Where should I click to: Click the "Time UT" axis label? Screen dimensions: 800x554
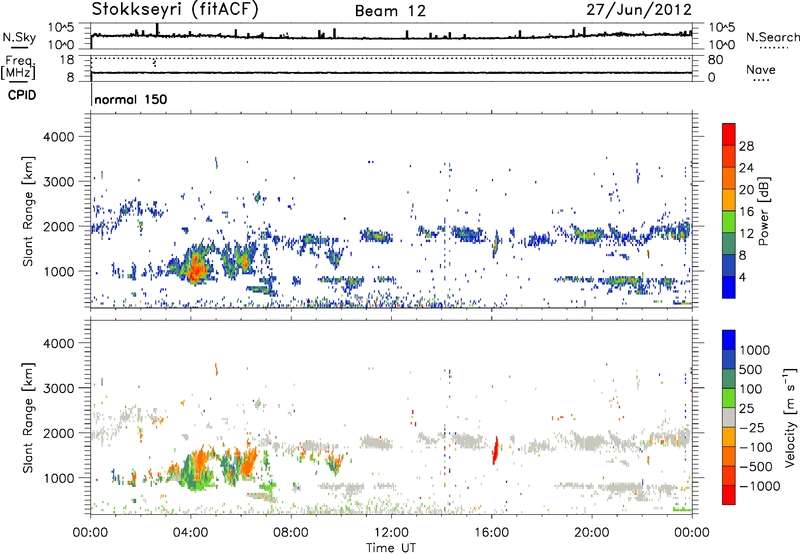[391, 548]
